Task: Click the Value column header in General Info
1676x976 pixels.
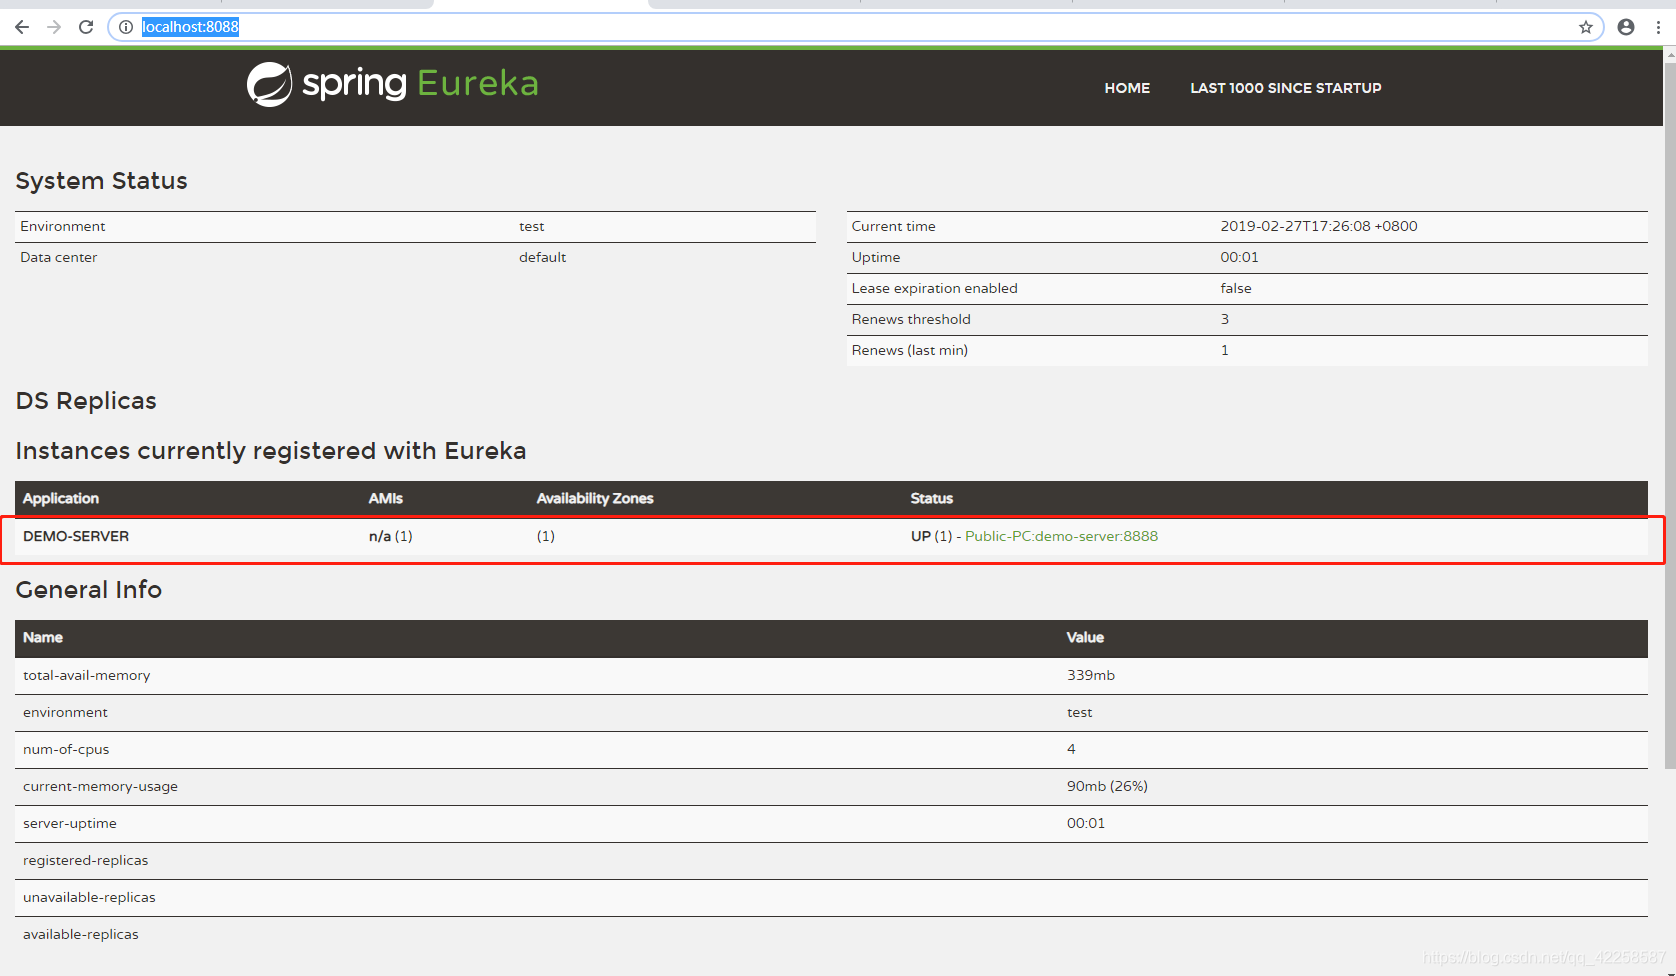Action: tap(1086, 638)
